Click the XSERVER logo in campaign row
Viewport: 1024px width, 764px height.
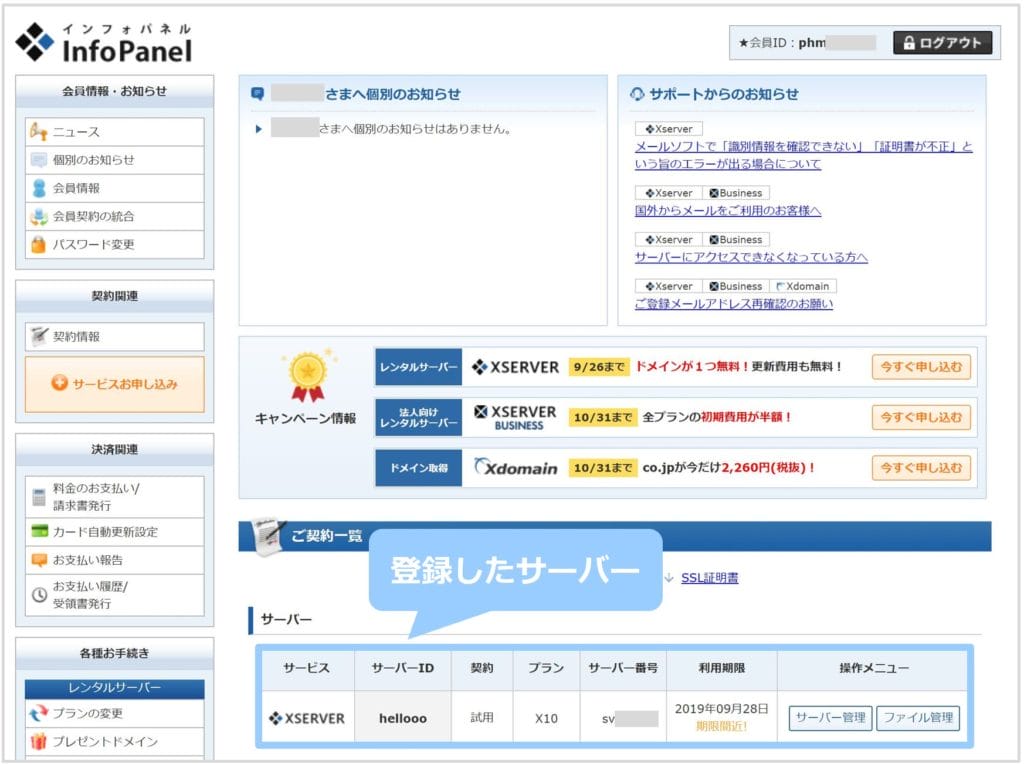pos(515,367)
